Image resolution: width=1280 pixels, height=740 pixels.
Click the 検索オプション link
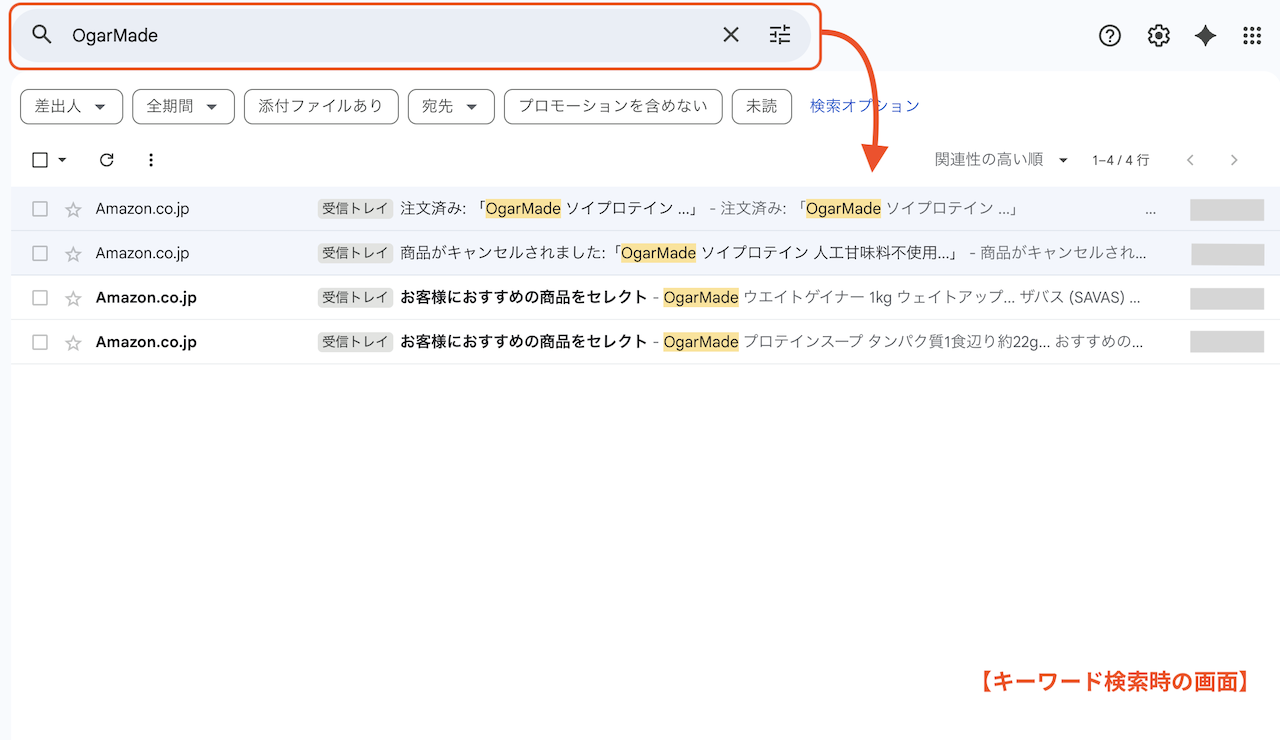864,106
